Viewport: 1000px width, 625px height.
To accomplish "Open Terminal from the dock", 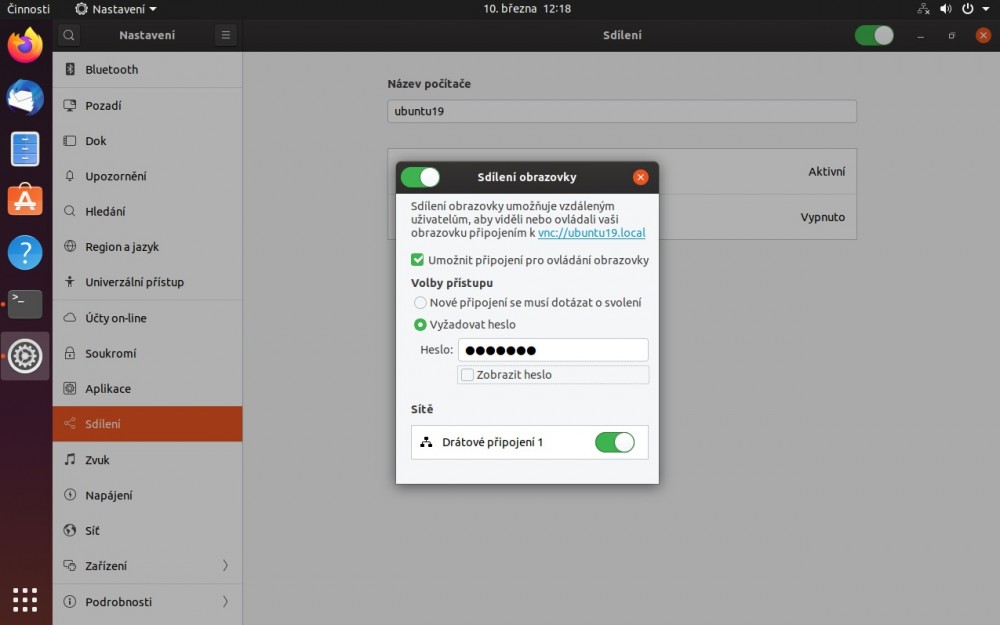I will point(25,304).
